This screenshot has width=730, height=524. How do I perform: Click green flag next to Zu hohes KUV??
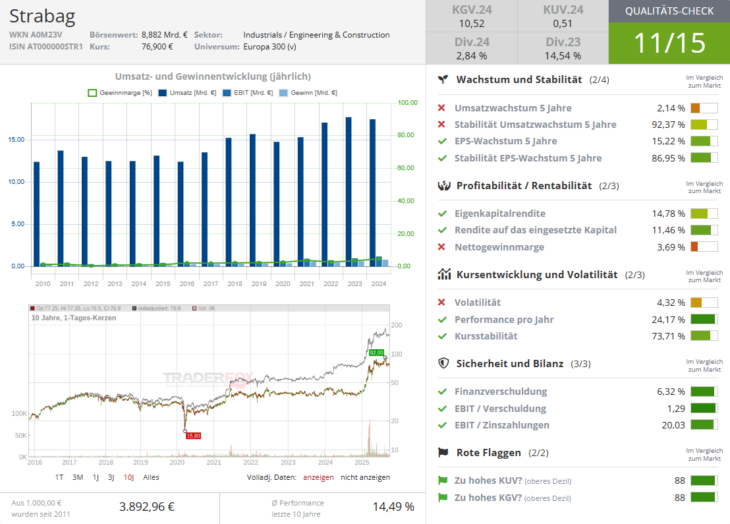(443, 481)
